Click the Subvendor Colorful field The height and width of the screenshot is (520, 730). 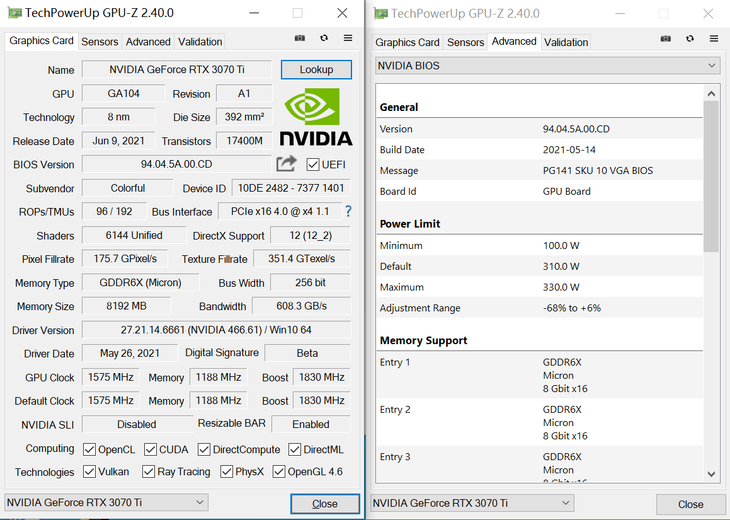pos(128,188)
